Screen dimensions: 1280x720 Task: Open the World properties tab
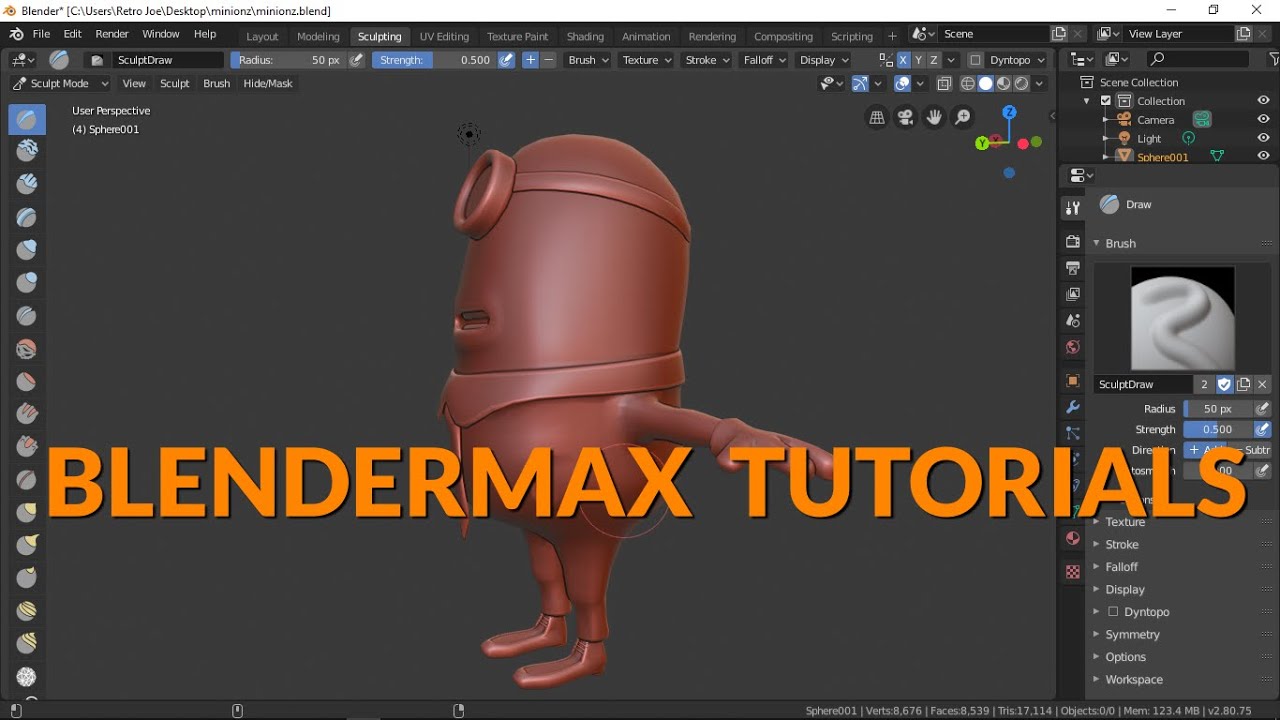(x=1073, y=347)
